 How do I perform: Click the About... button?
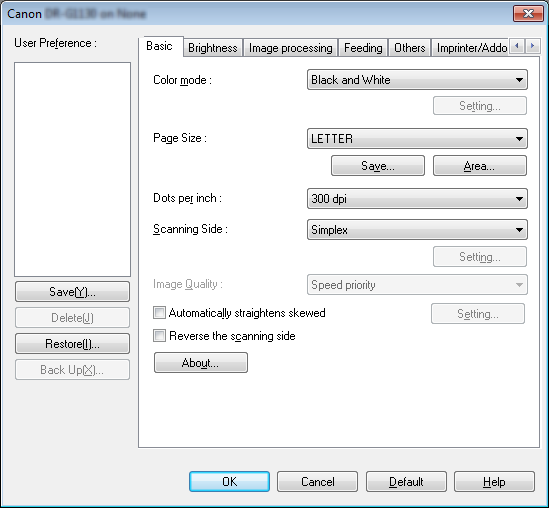[x=201, y=363]
